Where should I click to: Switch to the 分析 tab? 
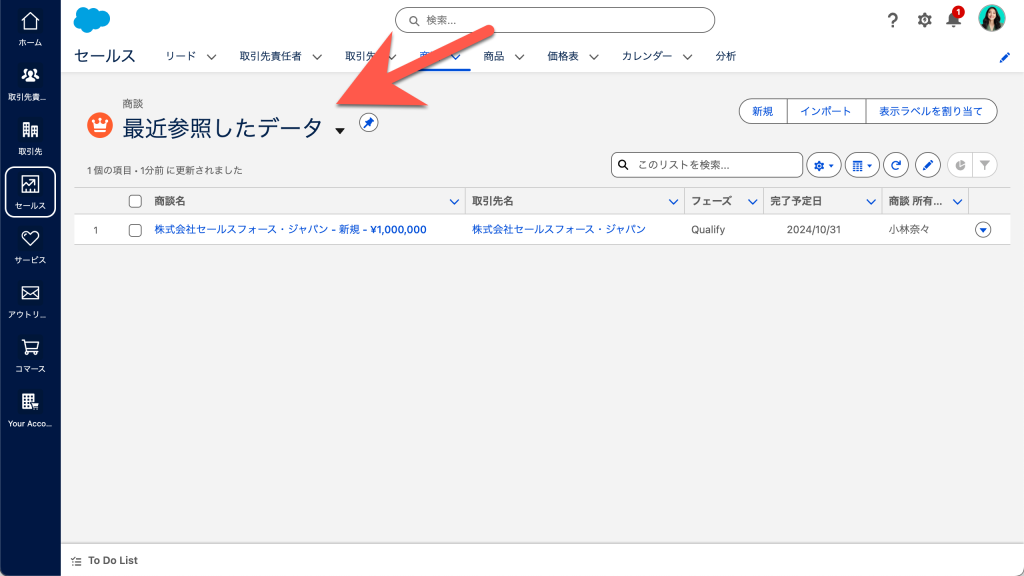coord(726,56)
